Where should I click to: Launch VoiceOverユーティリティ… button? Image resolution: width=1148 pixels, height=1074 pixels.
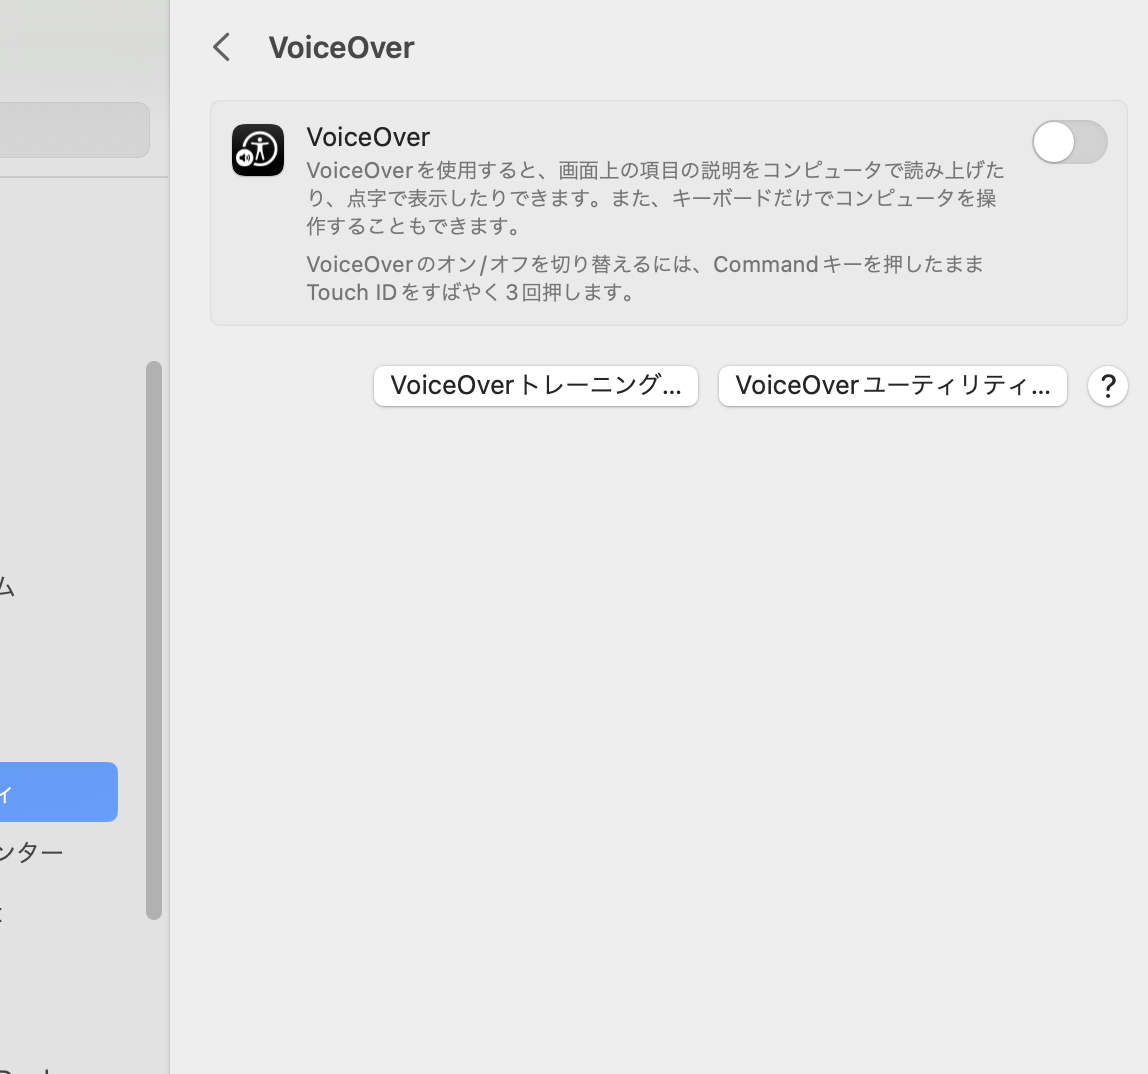click(892, 386)
